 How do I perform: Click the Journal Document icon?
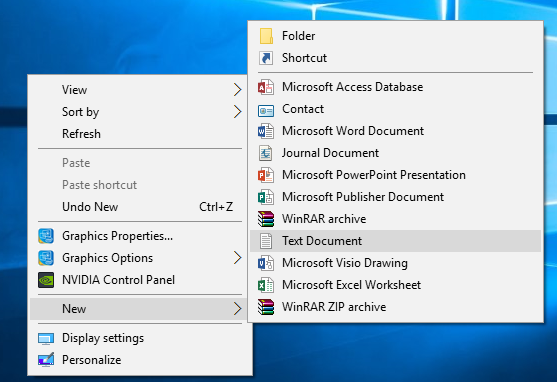tap(266, 153)
